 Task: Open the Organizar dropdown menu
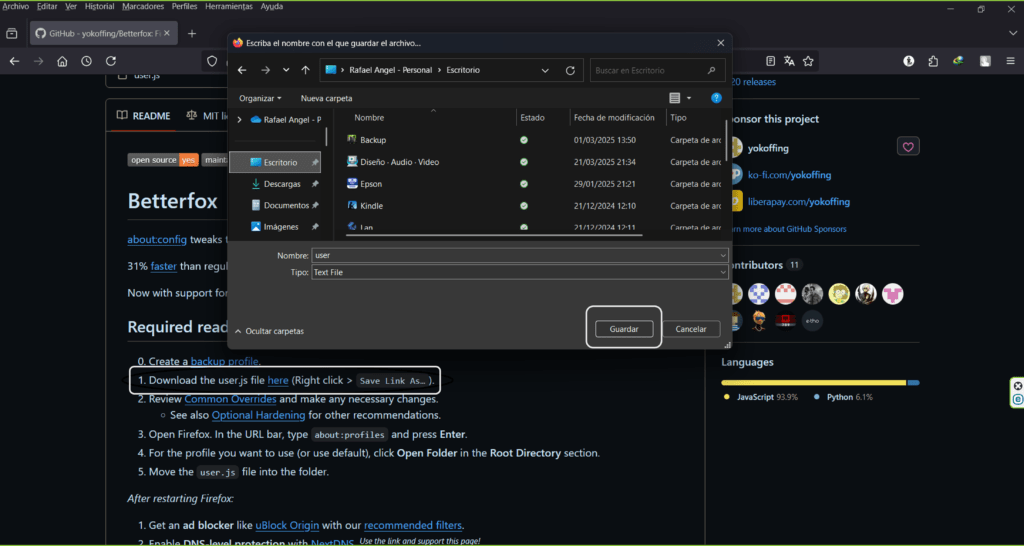click(260, 99)
